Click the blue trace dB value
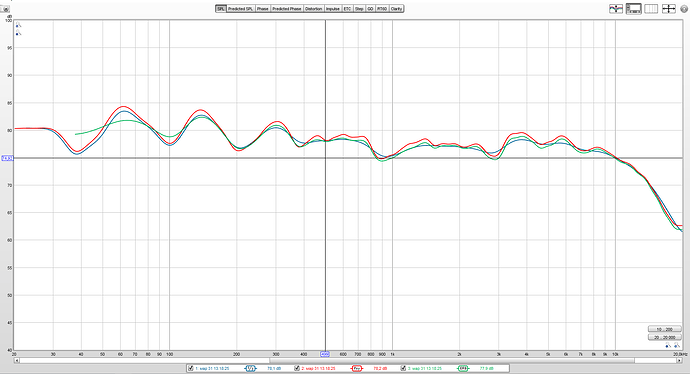690x374 pixels. coord(274,368)
